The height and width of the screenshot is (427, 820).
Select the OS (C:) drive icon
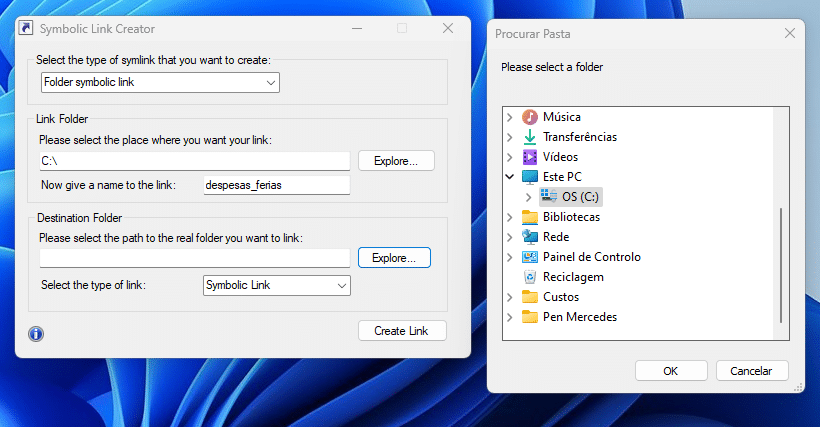(549, 197)
